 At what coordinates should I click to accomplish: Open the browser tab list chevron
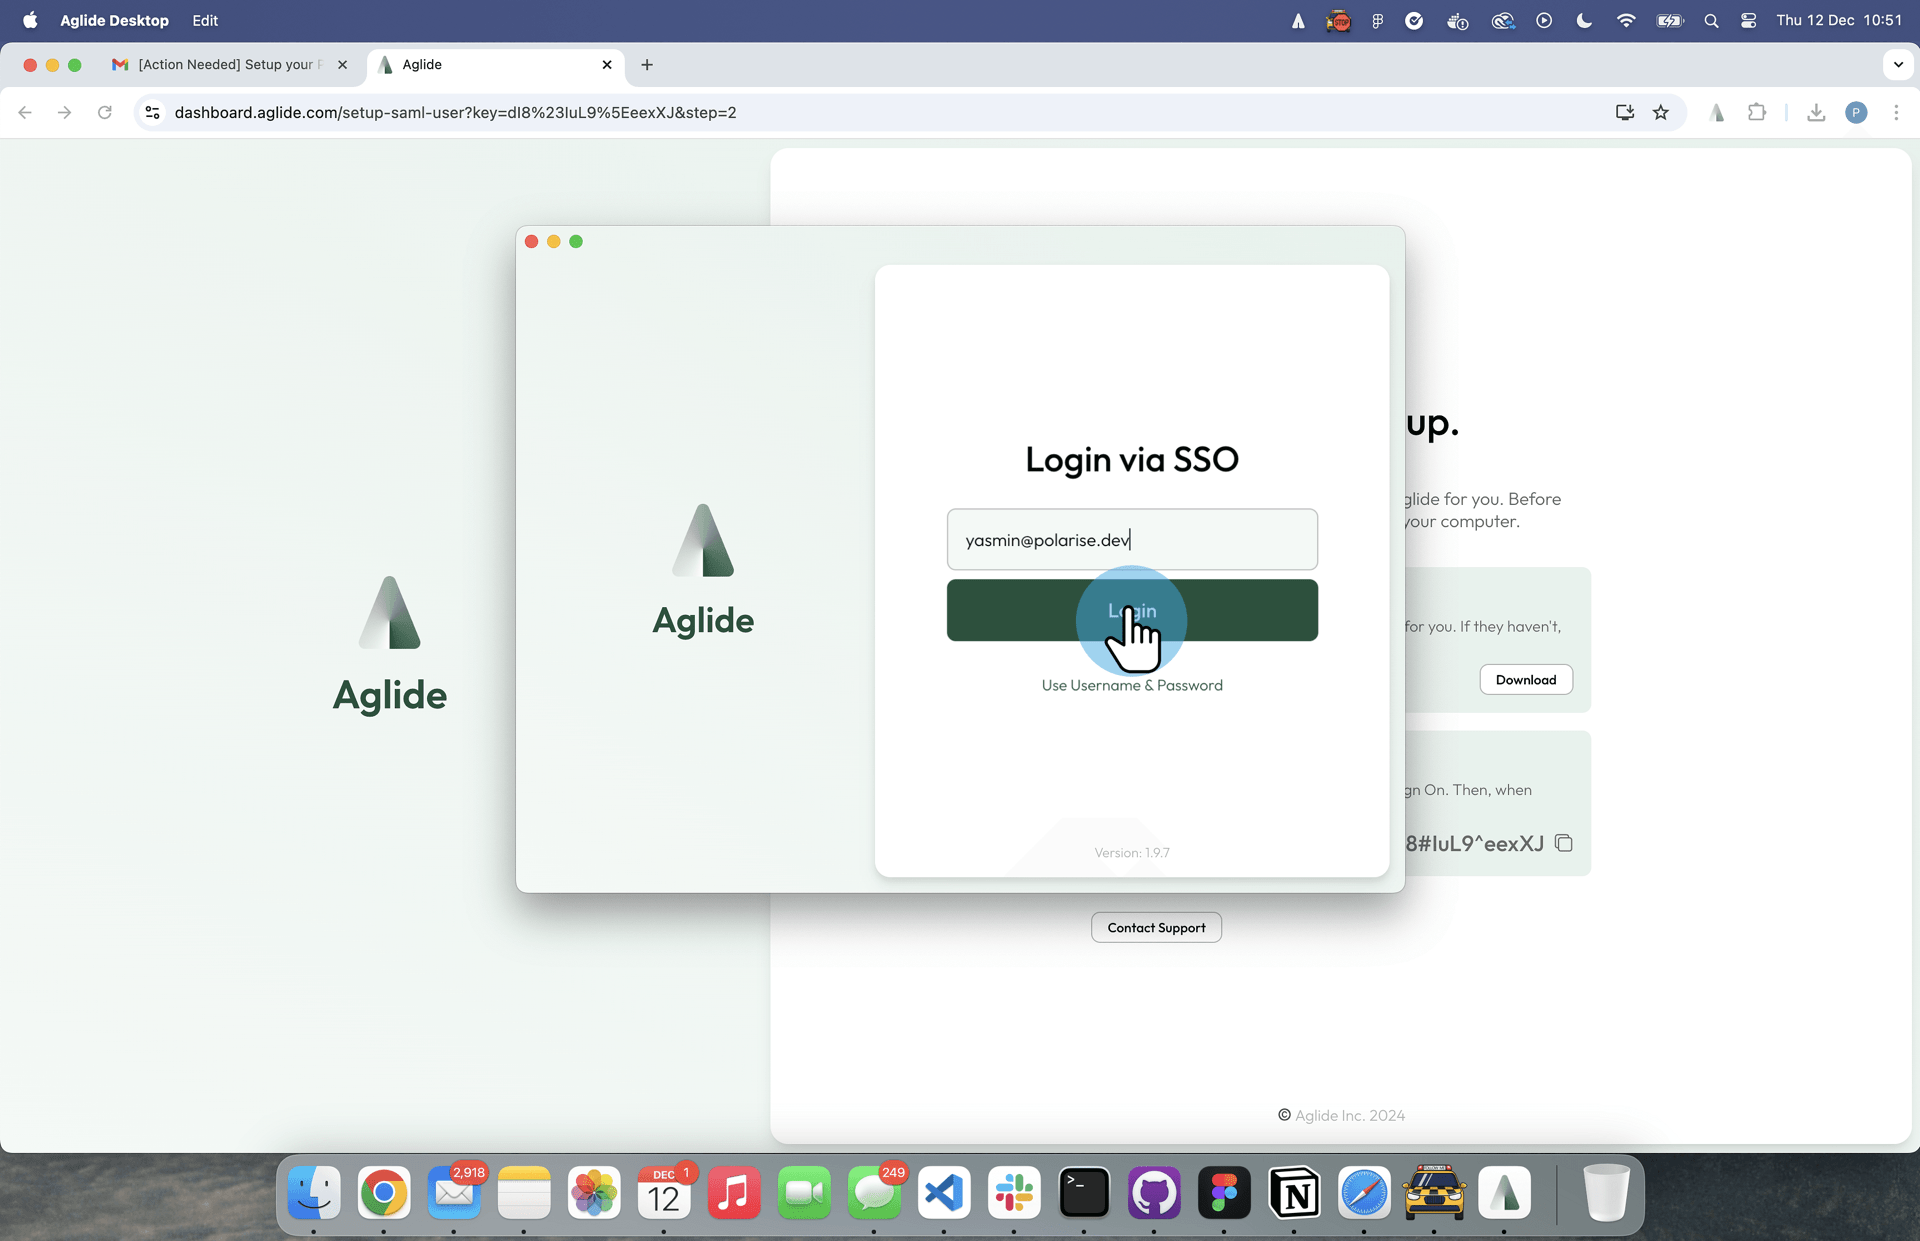click(x=1898, y=64)
